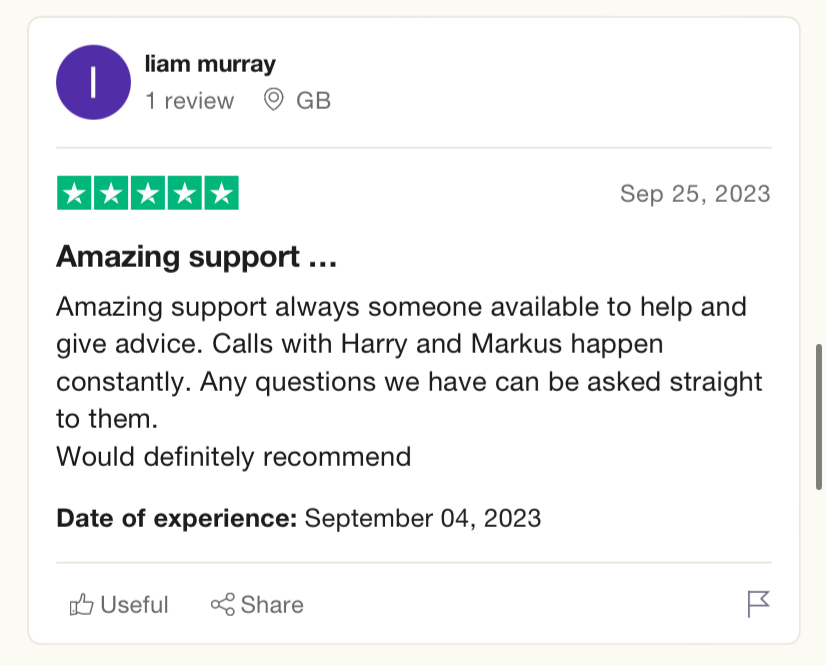Screen dimensions: 828x665
Task: Open liam murray's reviewer profile name
Action: tap(210, 64)
